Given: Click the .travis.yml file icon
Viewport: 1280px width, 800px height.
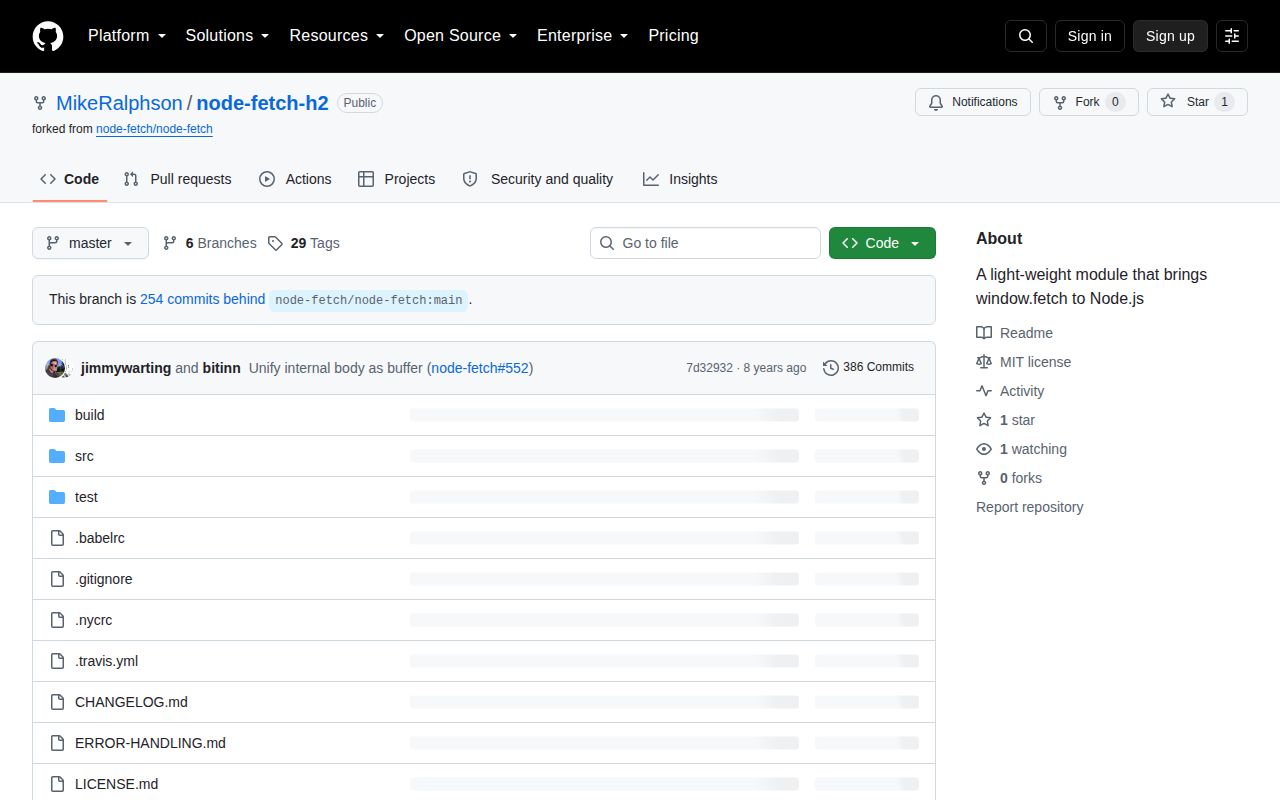Looking at the screenshot, I should click(x=57, y=661).
